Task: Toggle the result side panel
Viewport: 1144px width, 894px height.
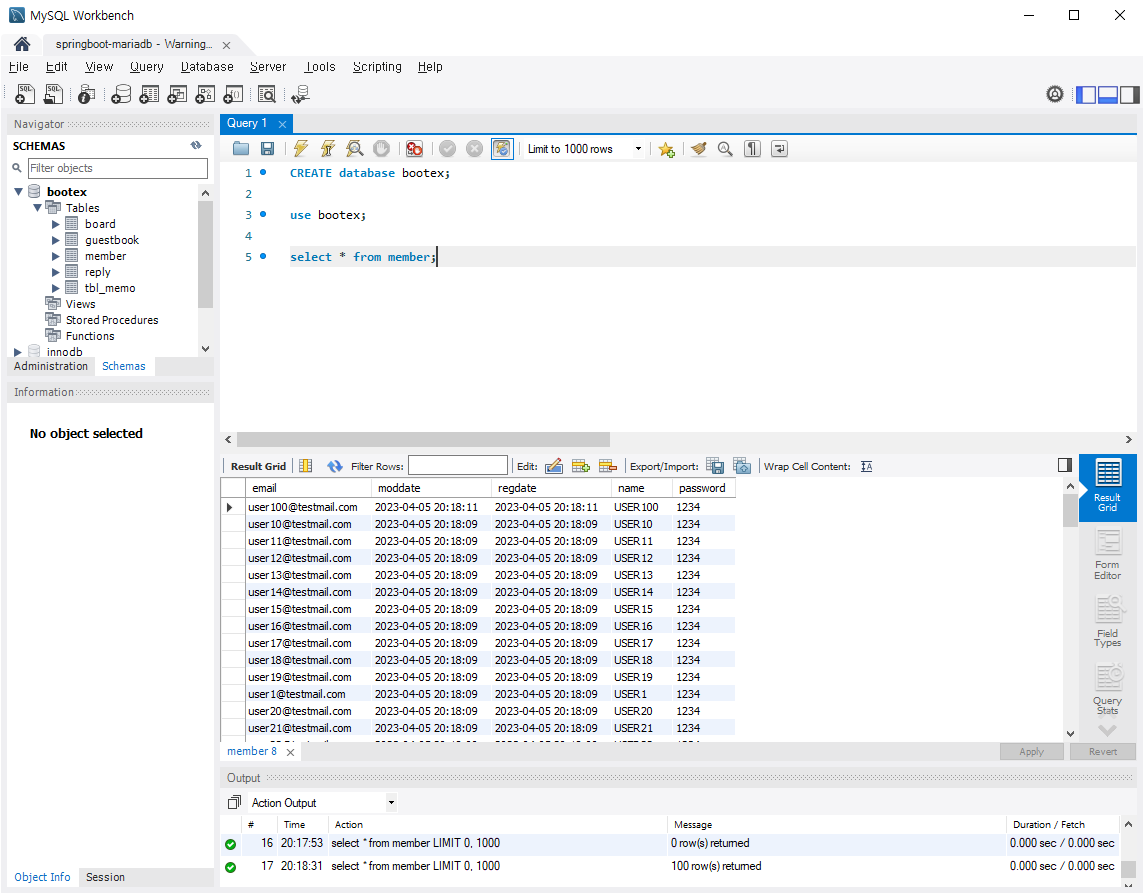Action: 1064,465
